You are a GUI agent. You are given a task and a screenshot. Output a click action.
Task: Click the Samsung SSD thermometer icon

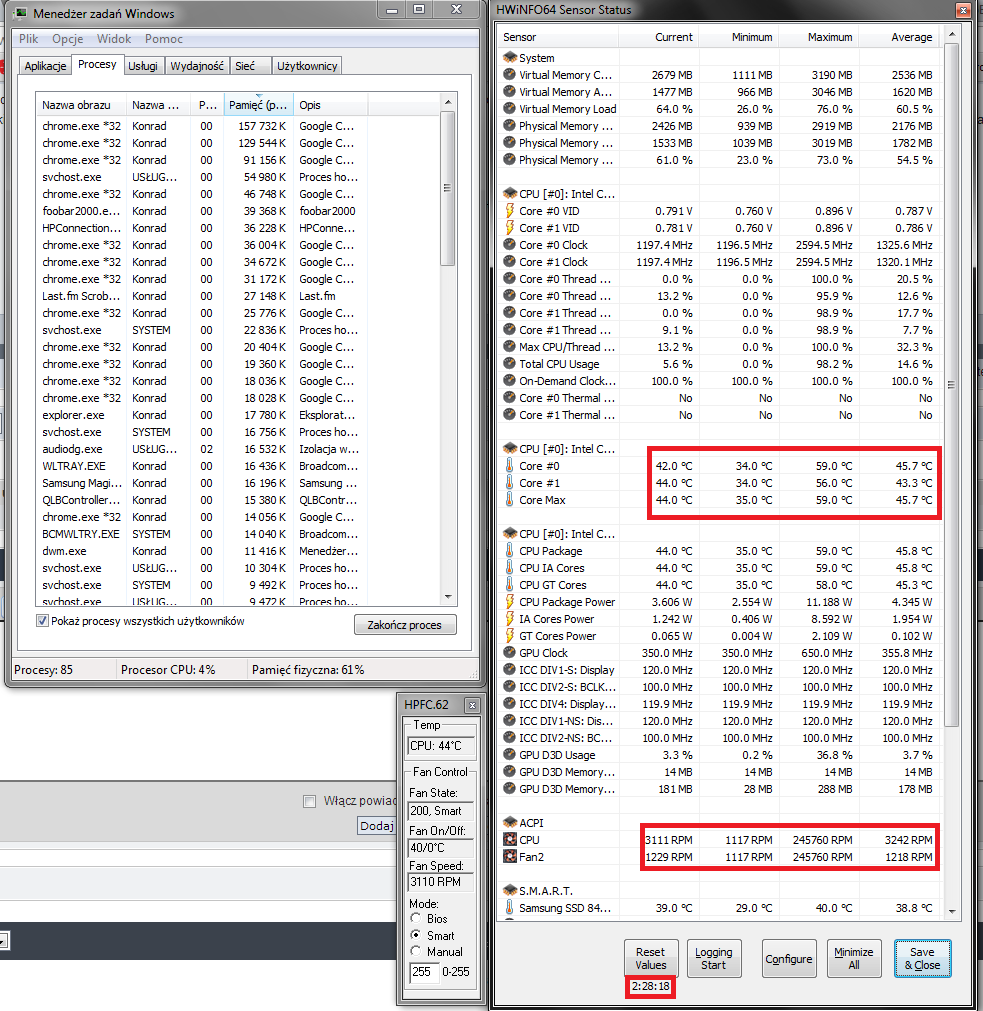(x=510, y=908)
